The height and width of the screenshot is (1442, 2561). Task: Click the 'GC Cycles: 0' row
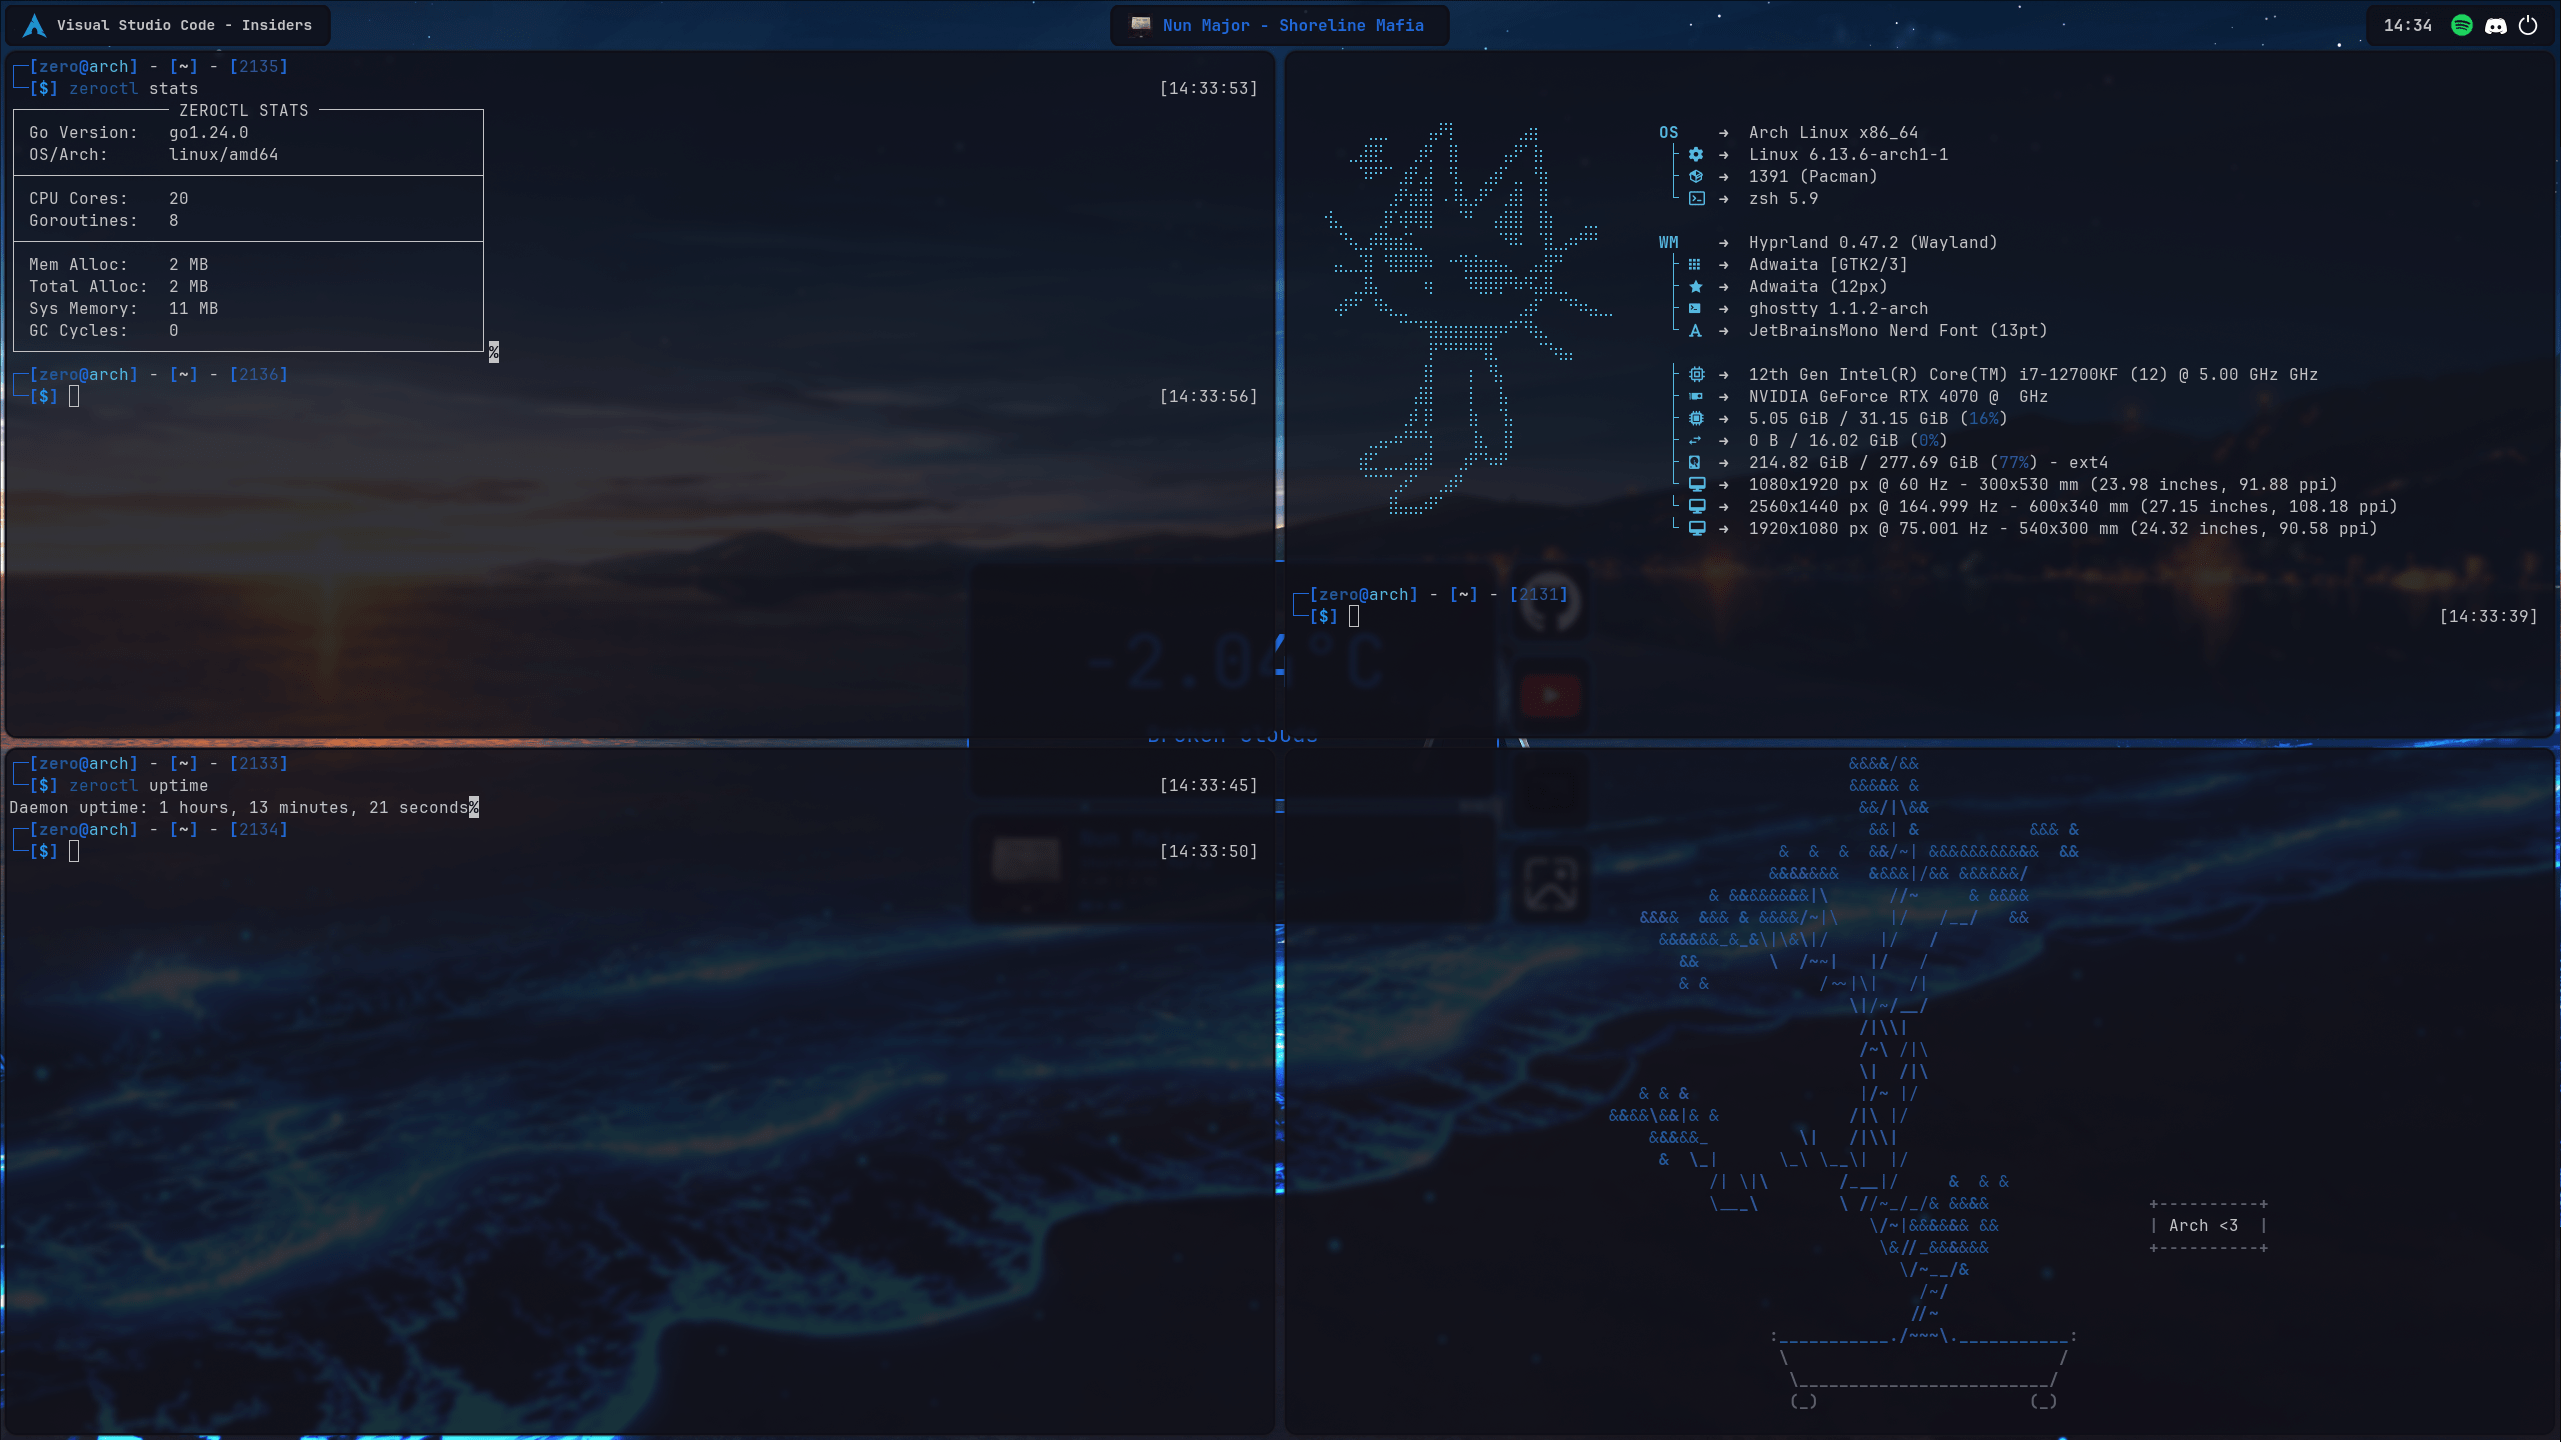point(103,330)
